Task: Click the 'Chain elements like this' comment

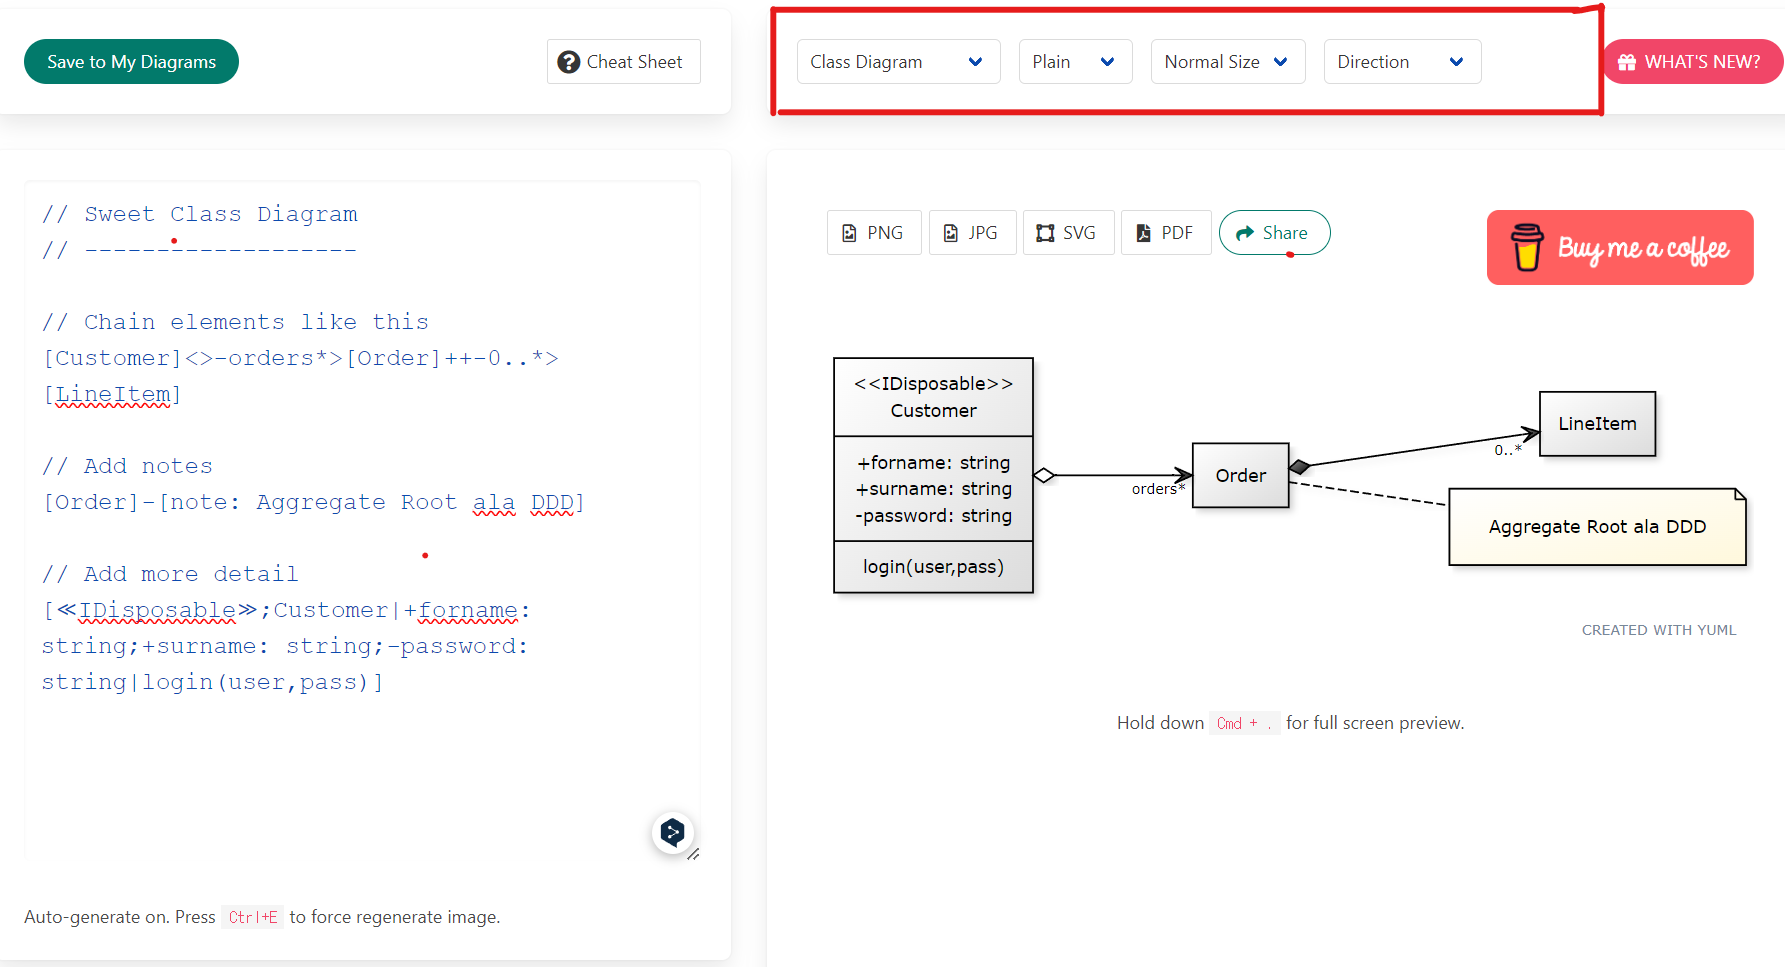Action: coord(235,322)
